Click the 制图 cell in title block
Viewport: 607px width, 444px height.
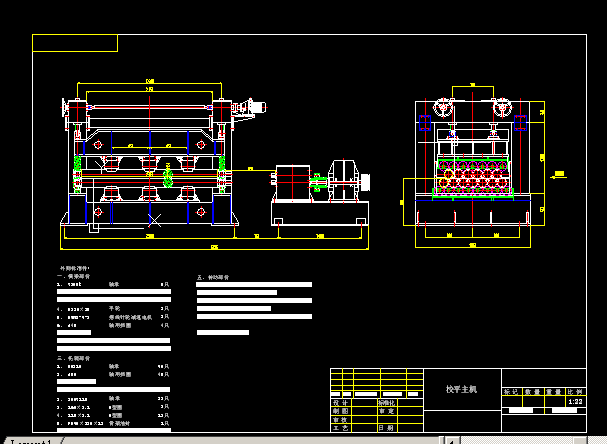coord(341,411)
